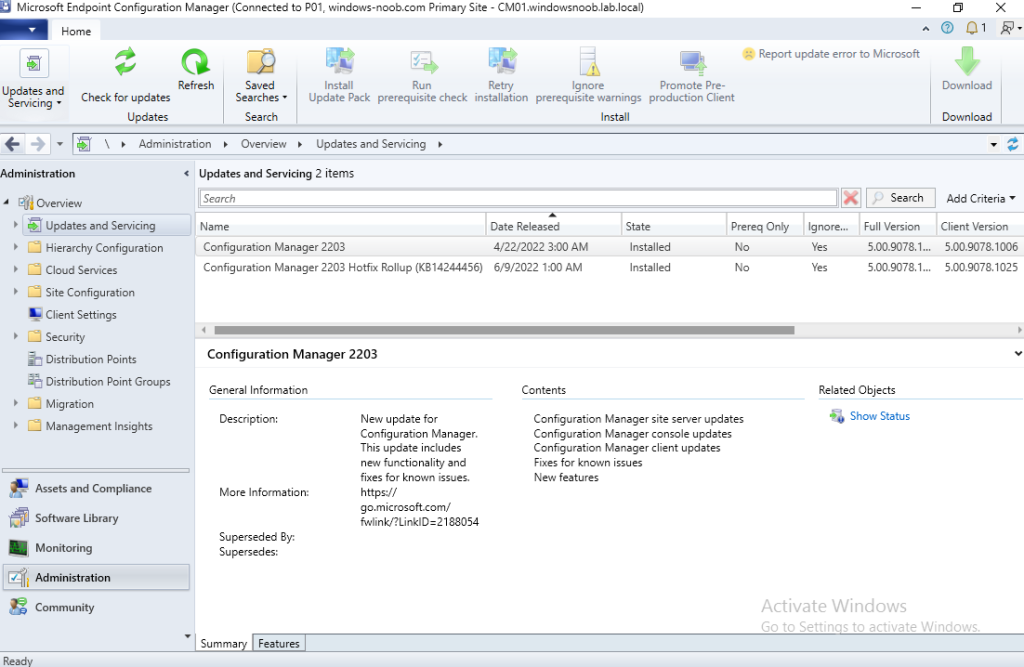Show more workspace options arrow
This screenshot has height=667, width=1024.
(x=187, y=636)
